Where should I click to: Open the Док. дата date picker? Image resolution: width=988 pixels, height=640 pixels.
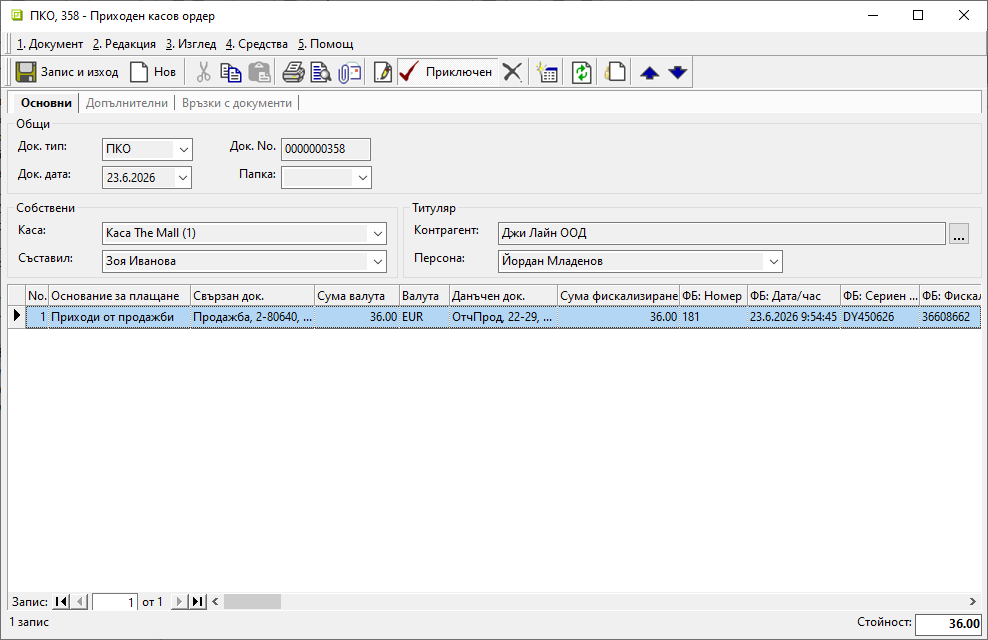[183, 178]
